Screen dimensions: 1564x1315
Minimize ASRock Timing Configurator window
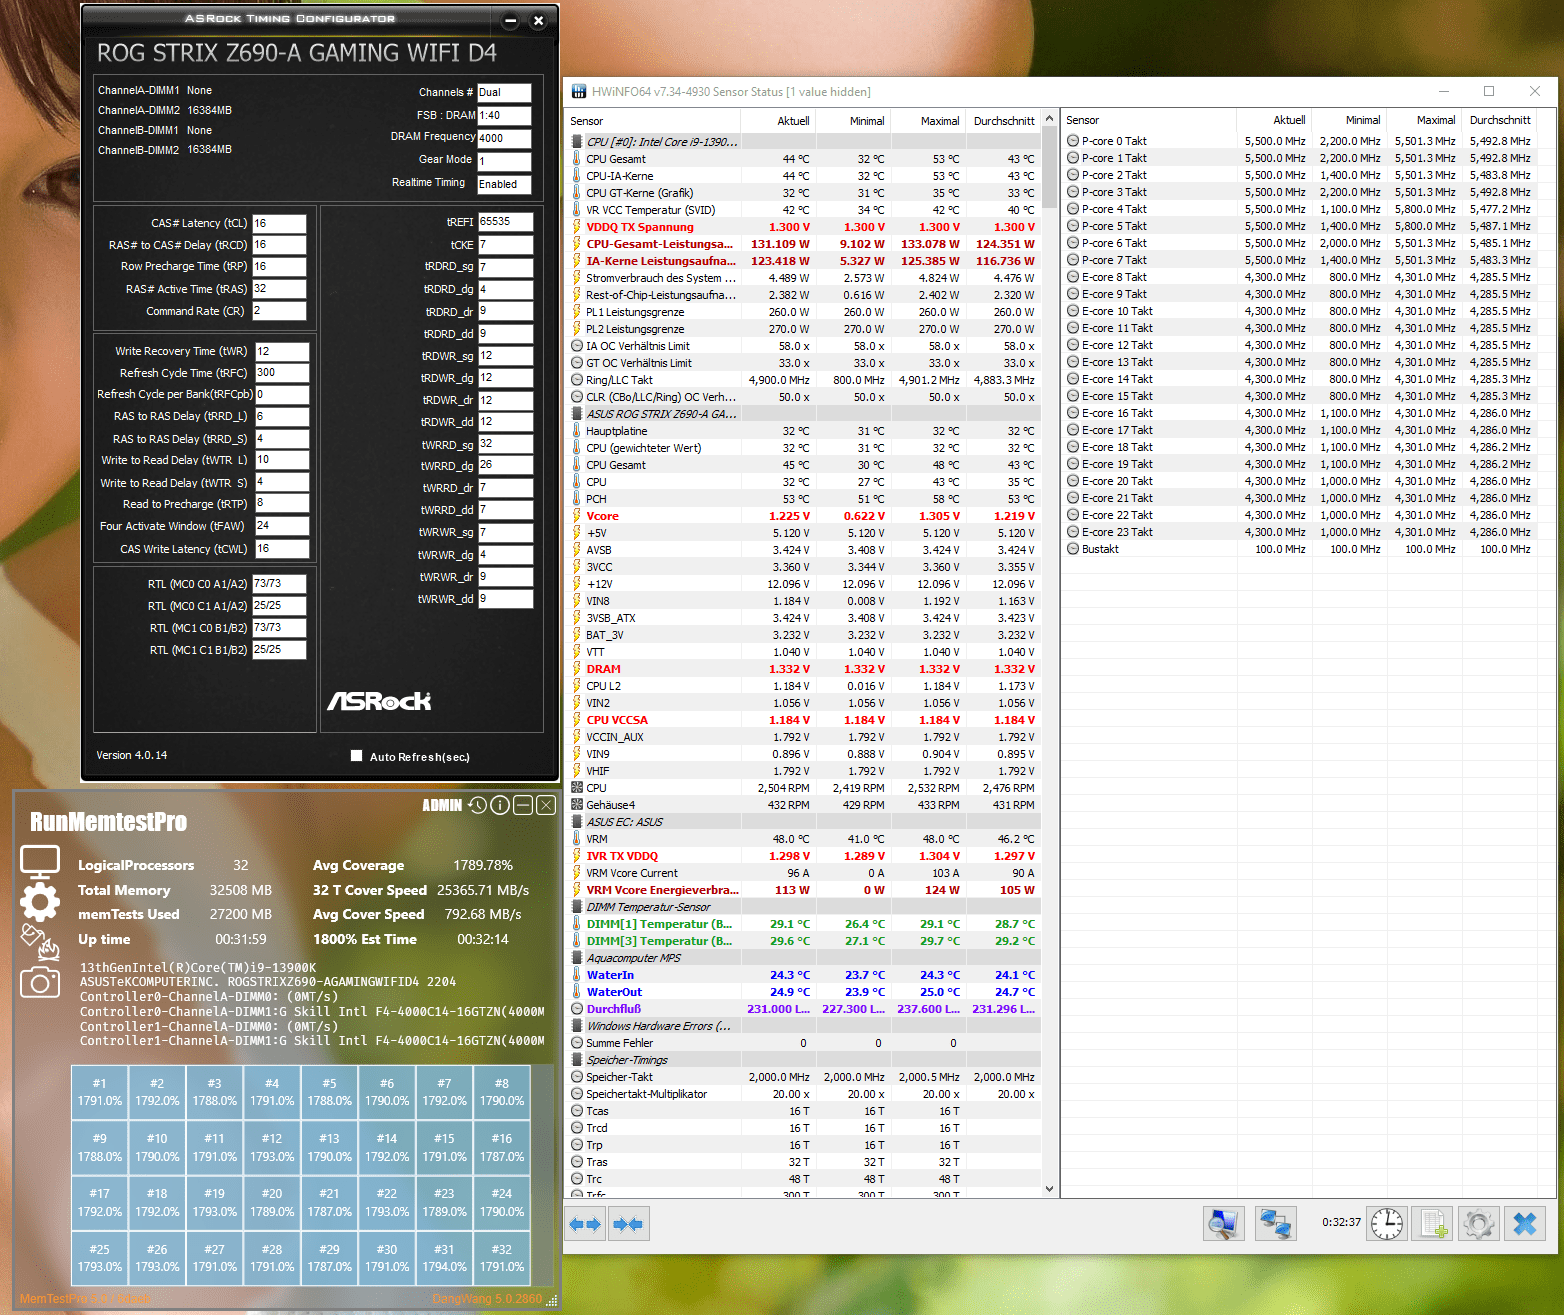point(510,20)
